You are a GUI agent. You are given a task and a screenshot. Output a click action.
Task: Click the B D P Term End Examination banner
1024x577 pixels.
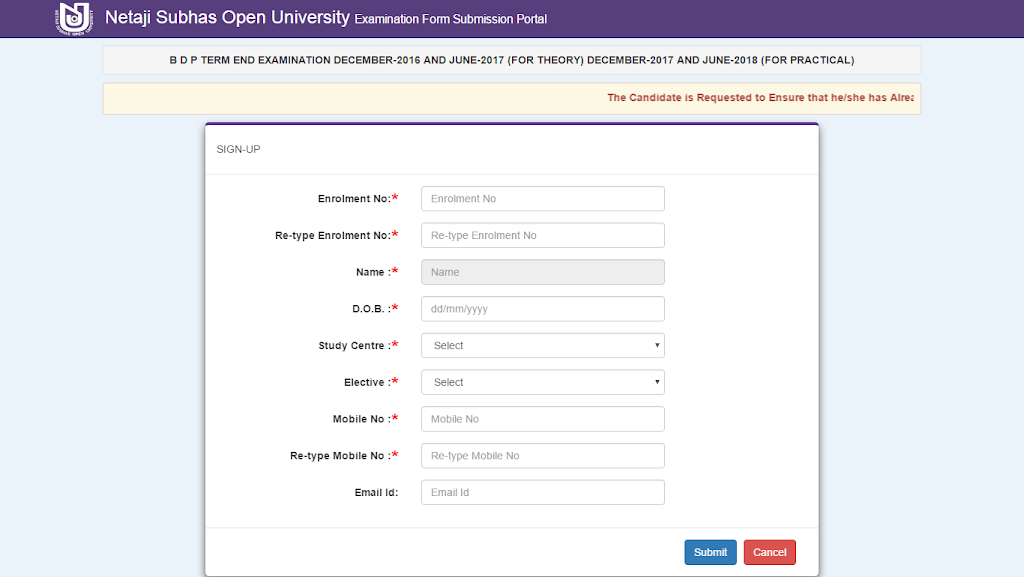512,60
